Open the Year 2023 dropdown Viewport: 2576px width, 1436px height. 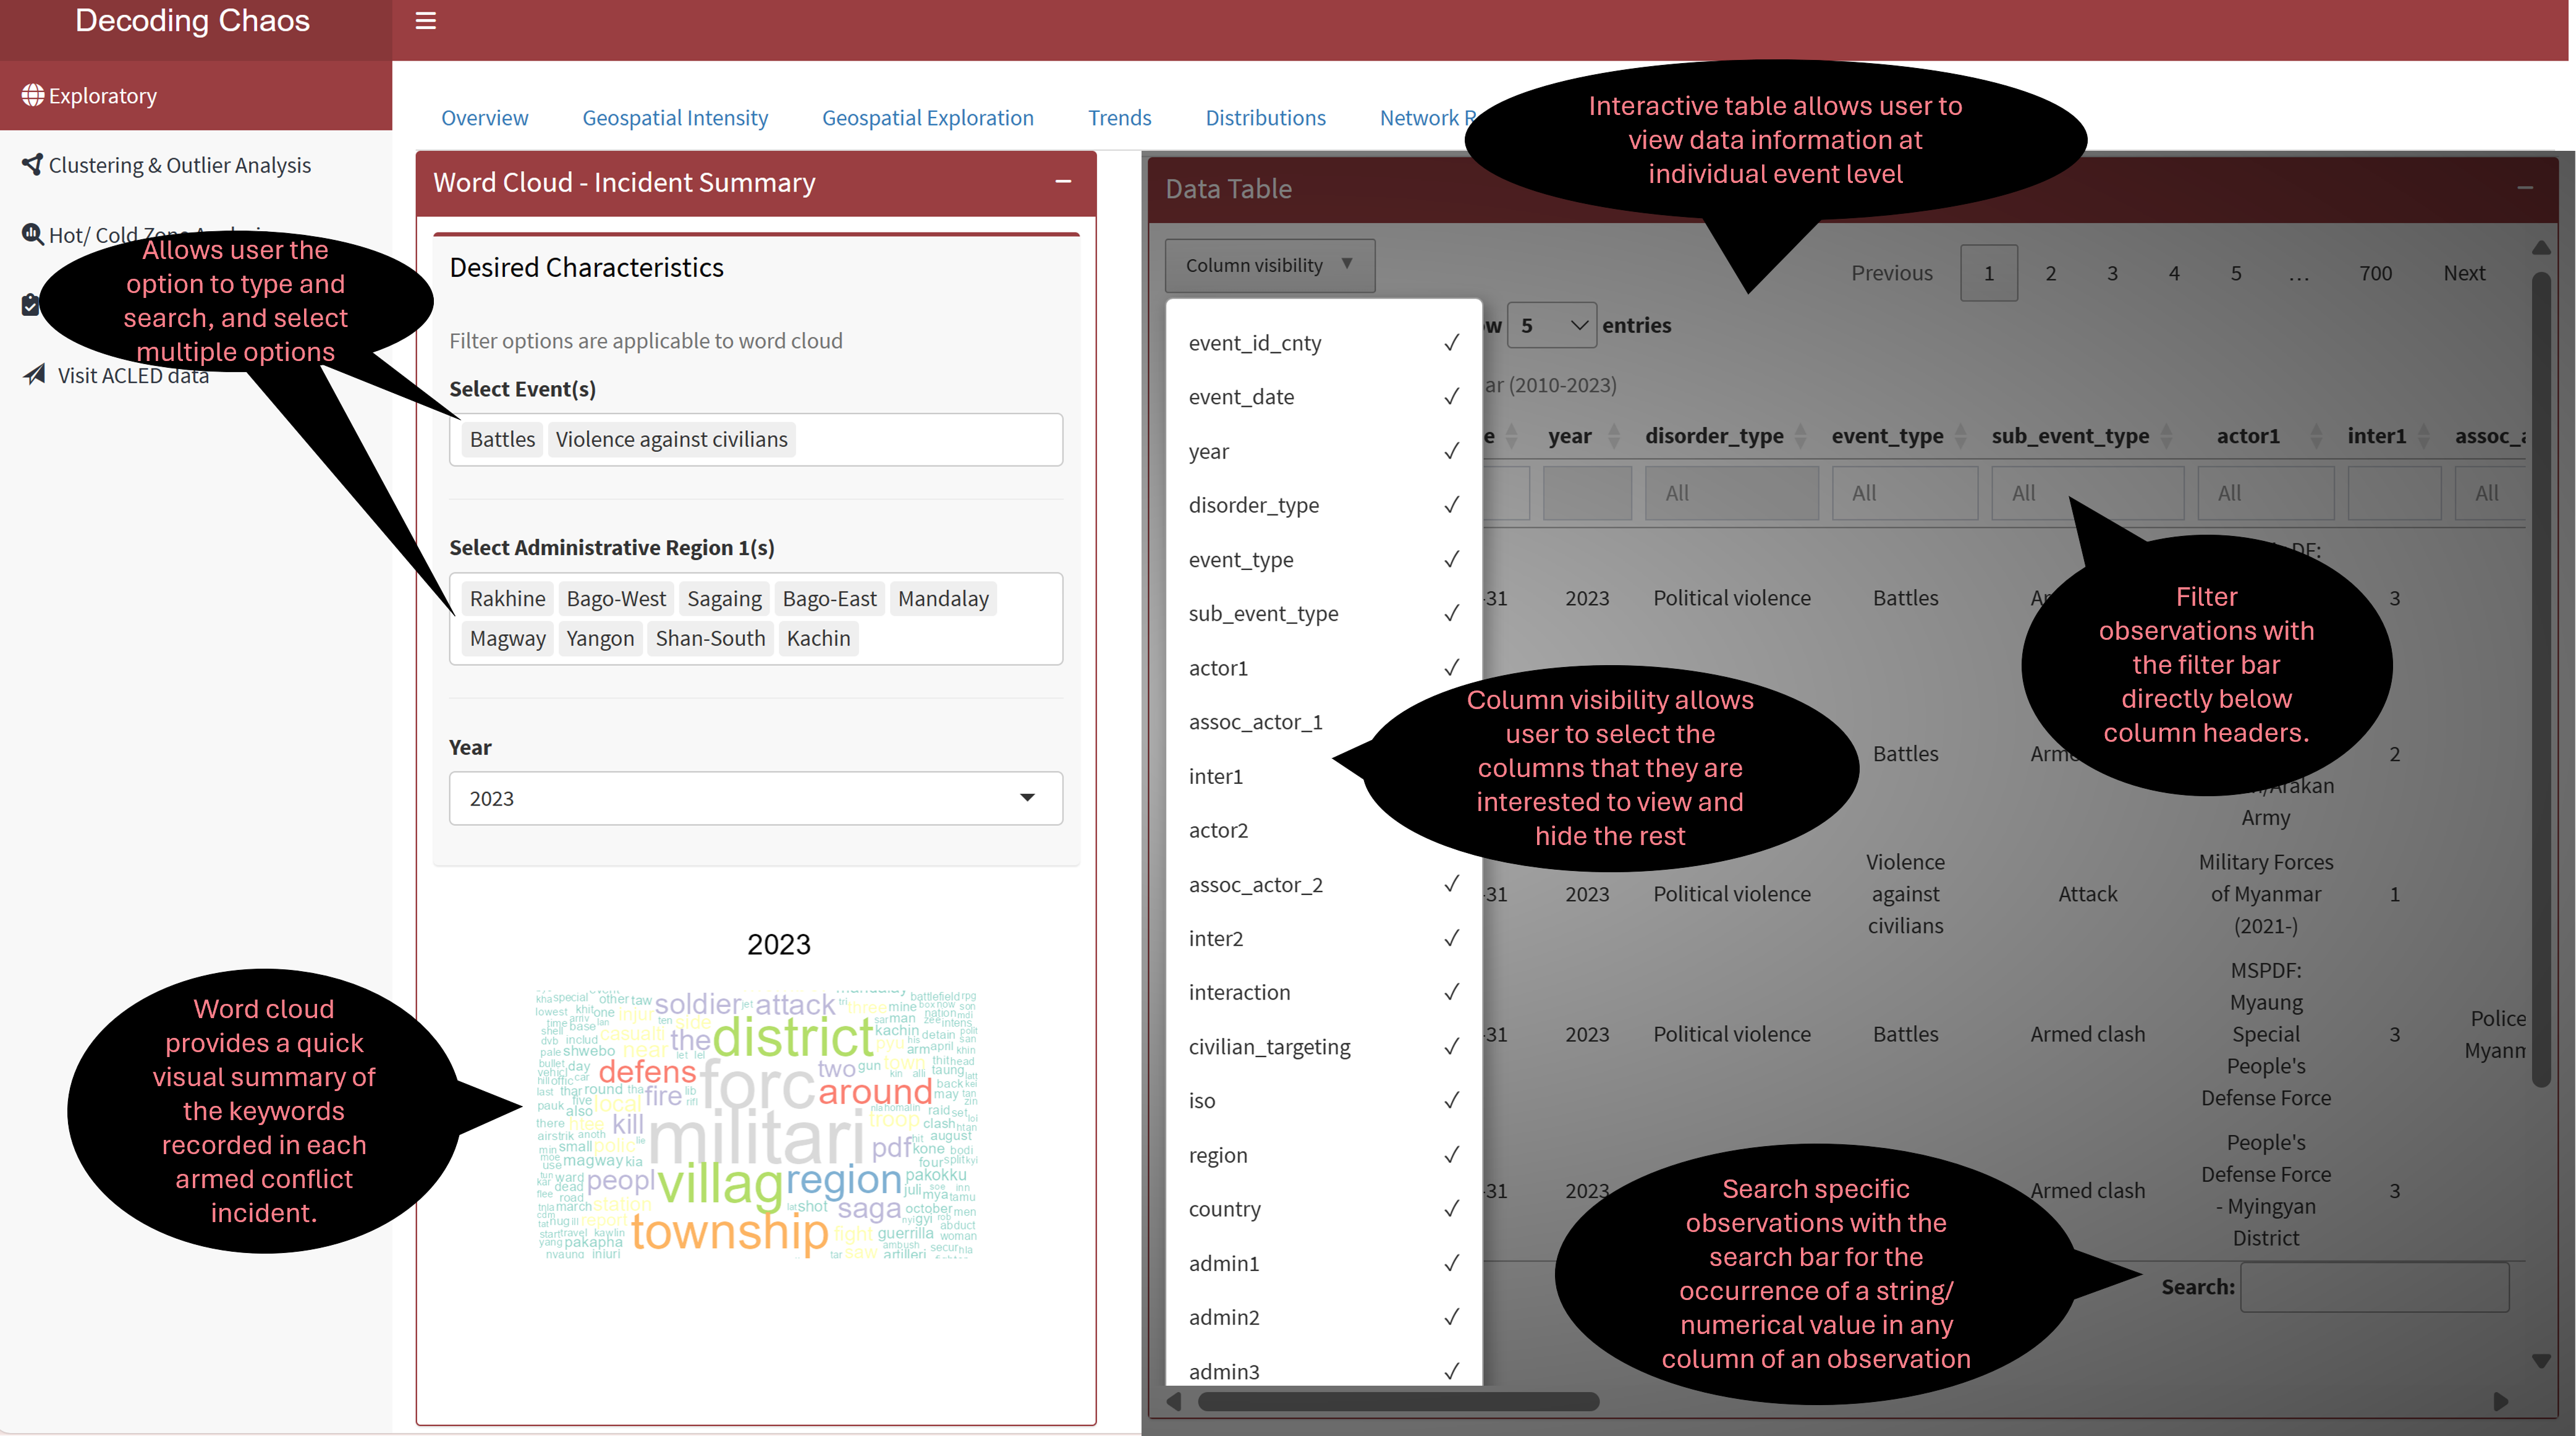coord(755,798)
